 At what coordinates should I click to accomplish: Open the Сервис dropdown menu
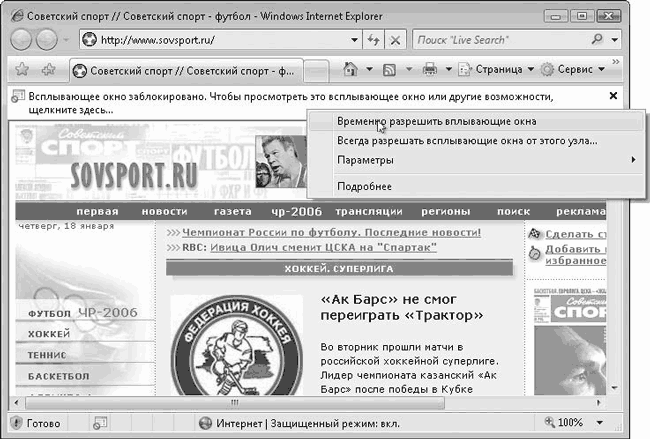click(x=573, y=70)
